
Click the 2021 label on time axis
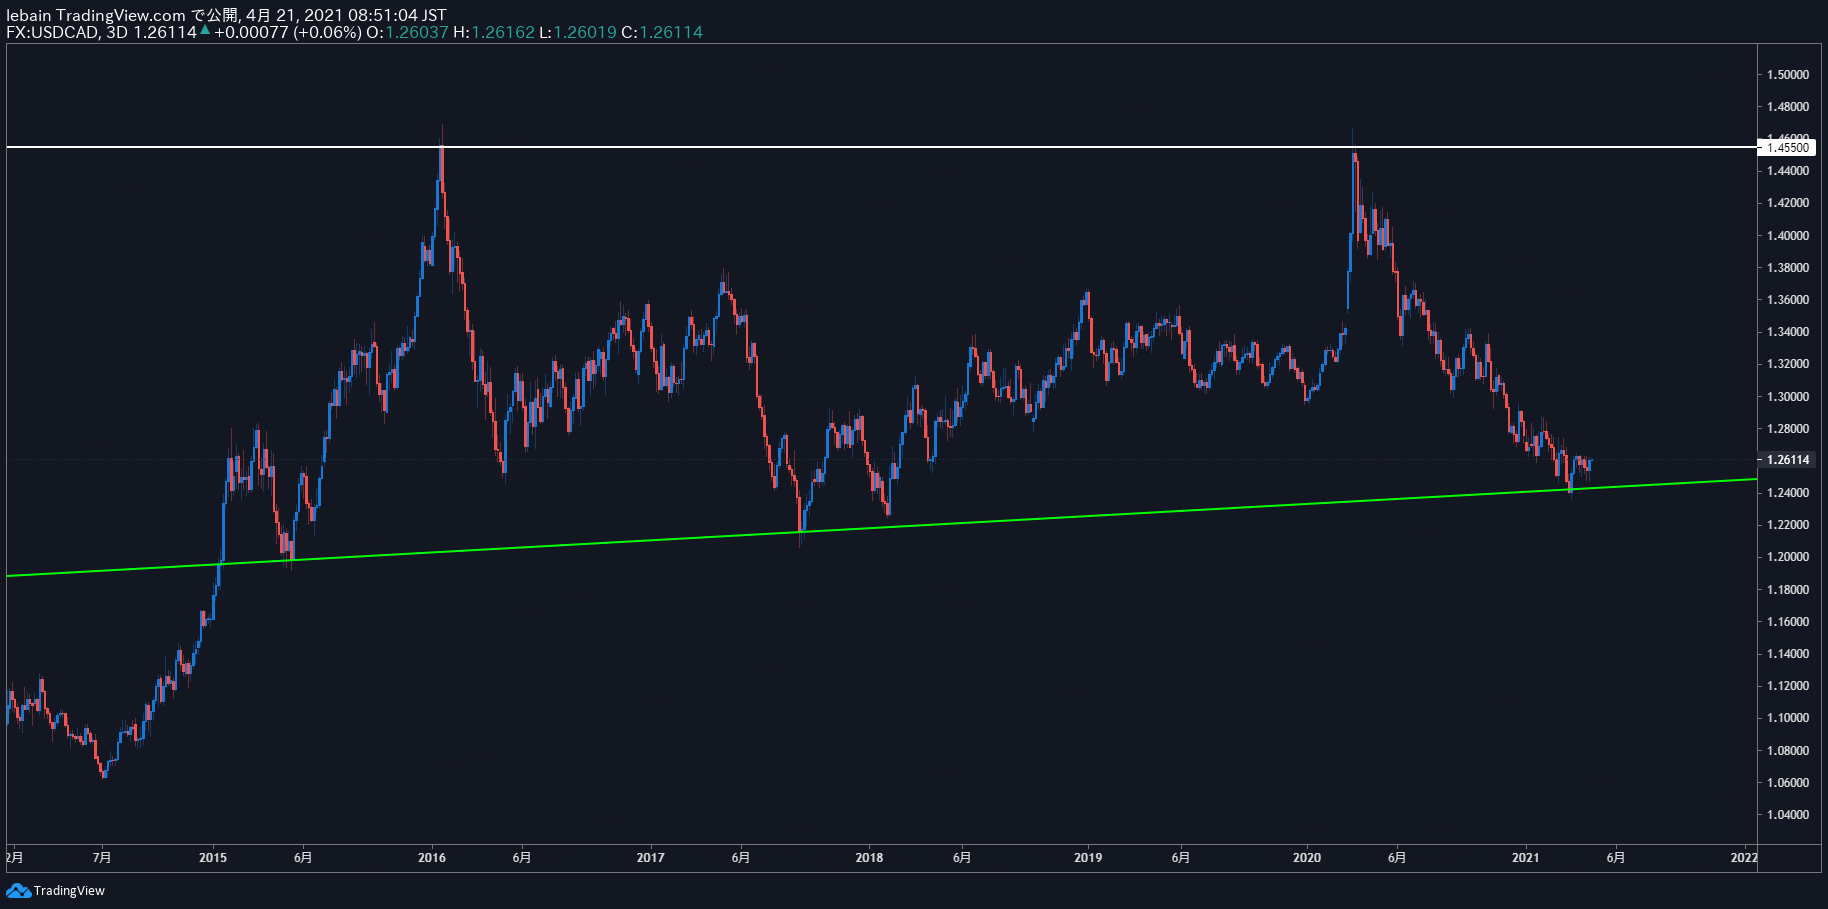1526,857
